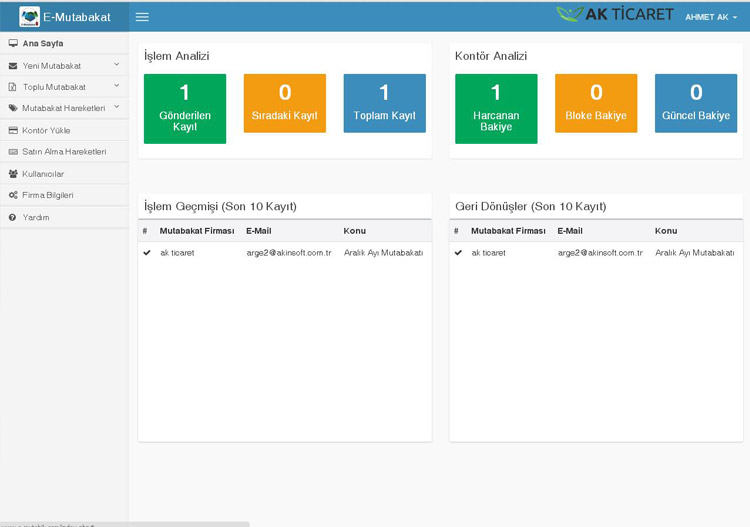
Task: Click the Firma Bilgileri gears icon
Action: pos(13,196)
